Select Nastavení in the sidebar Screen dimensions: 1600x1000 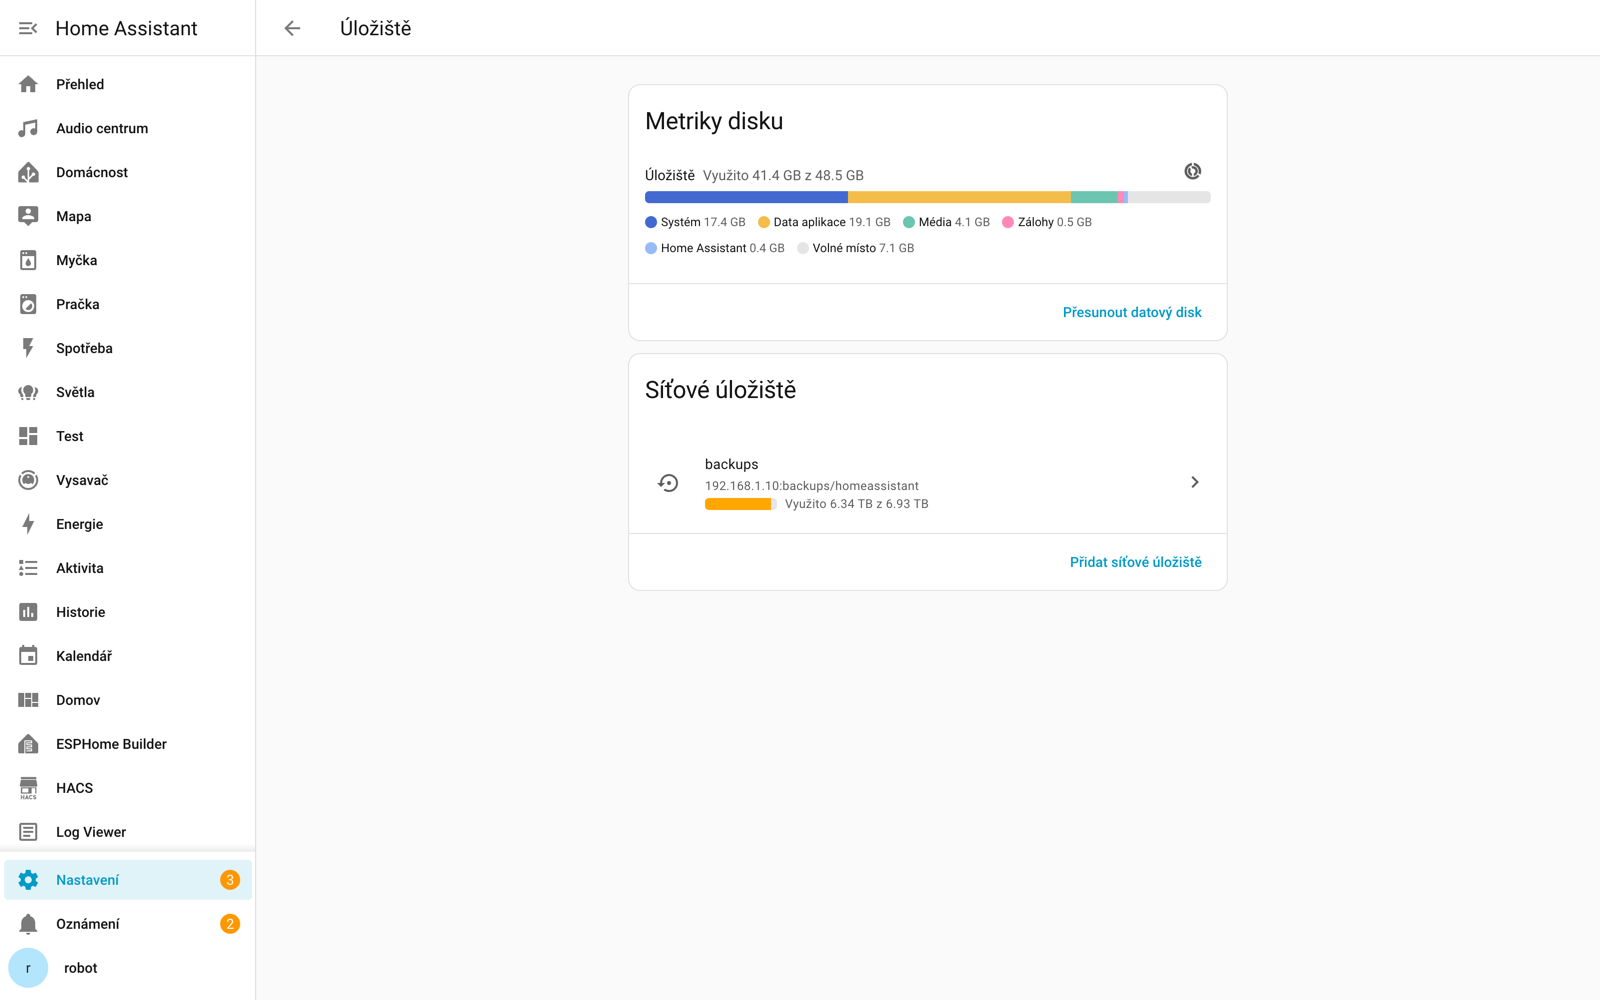pyautogui.click(x=128, y=880)
